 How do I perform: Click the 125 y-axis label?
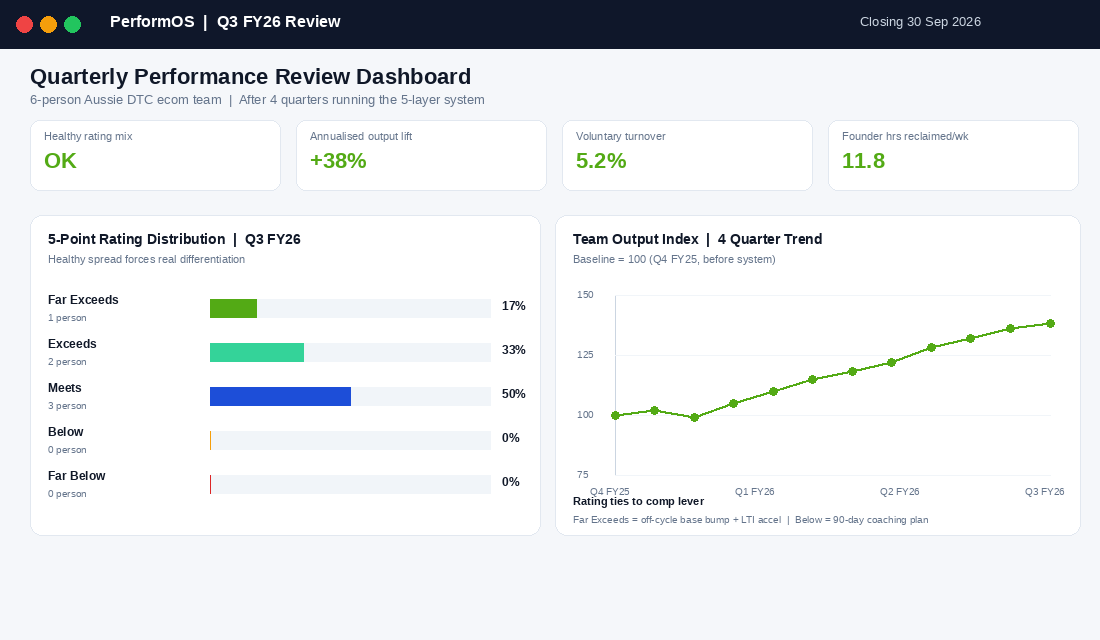(585, 354)
